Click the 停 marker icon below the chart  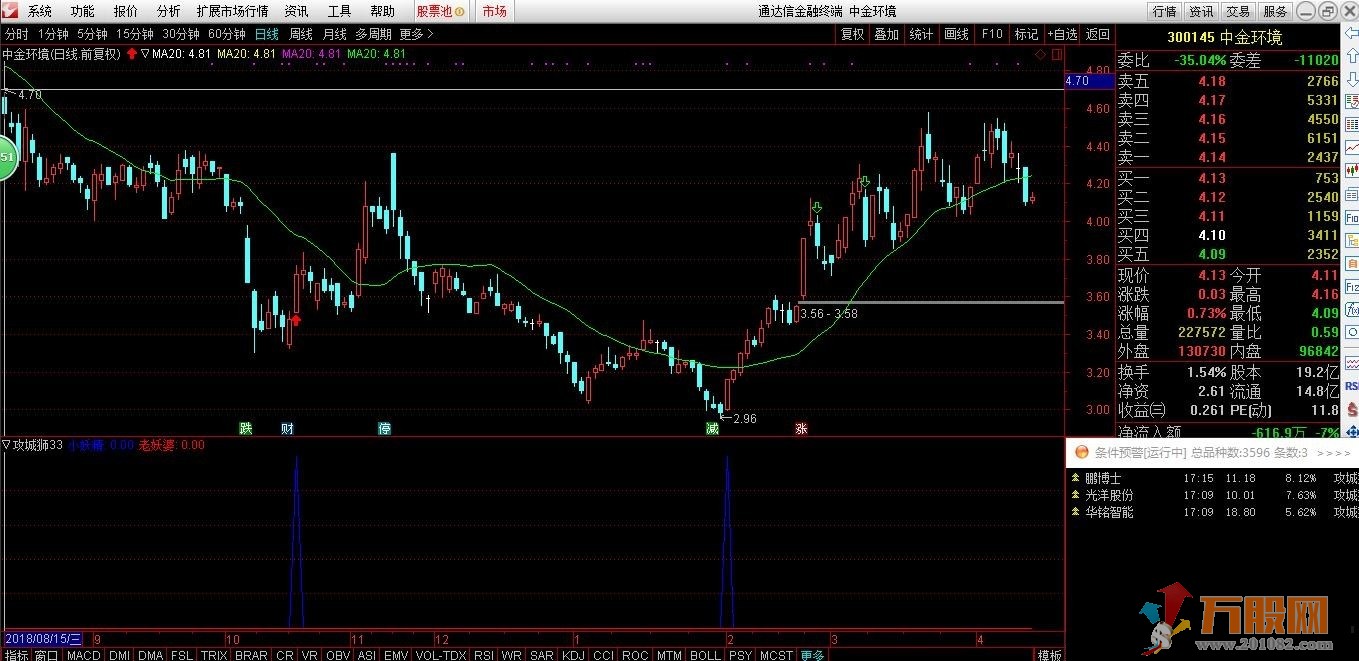(x=385, y=428)
